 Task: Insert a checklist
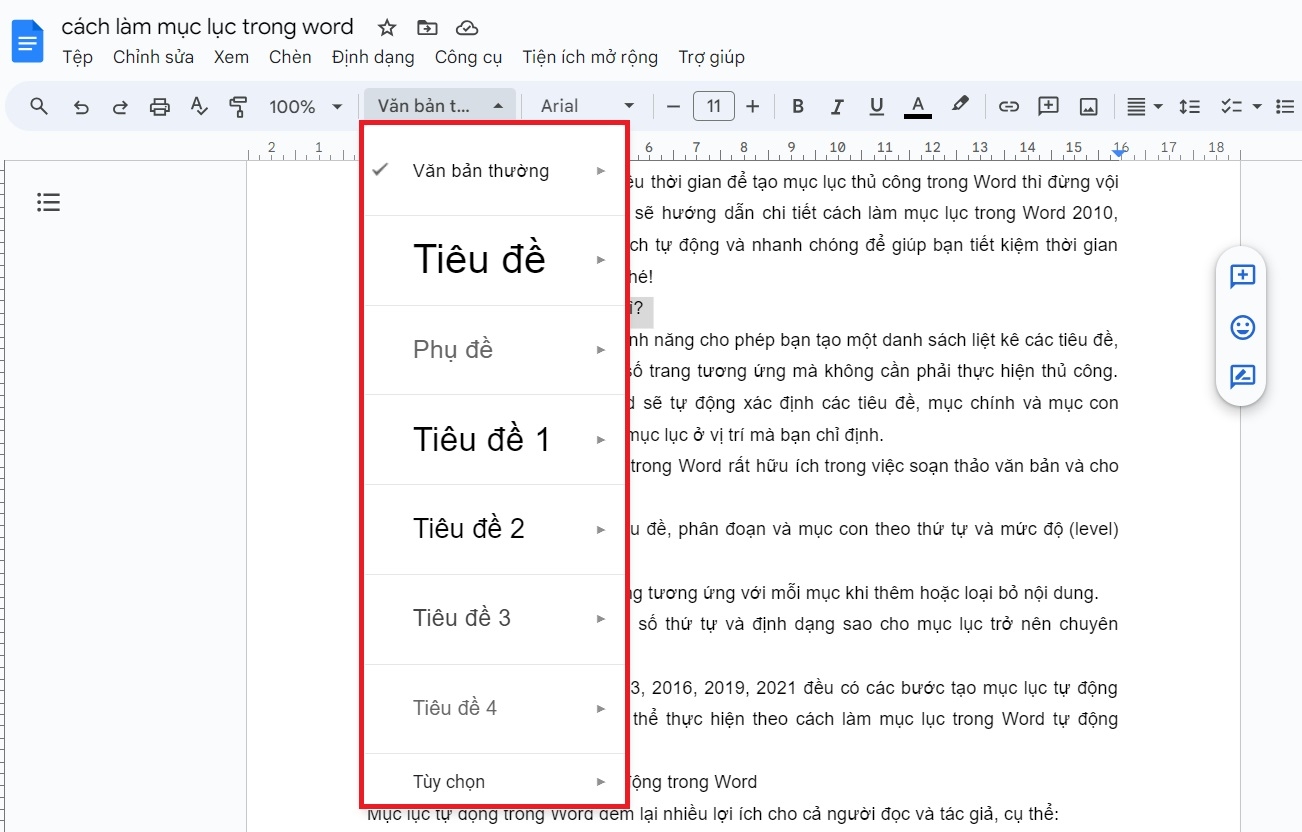pyautogui.click(x=1230, y=106)
